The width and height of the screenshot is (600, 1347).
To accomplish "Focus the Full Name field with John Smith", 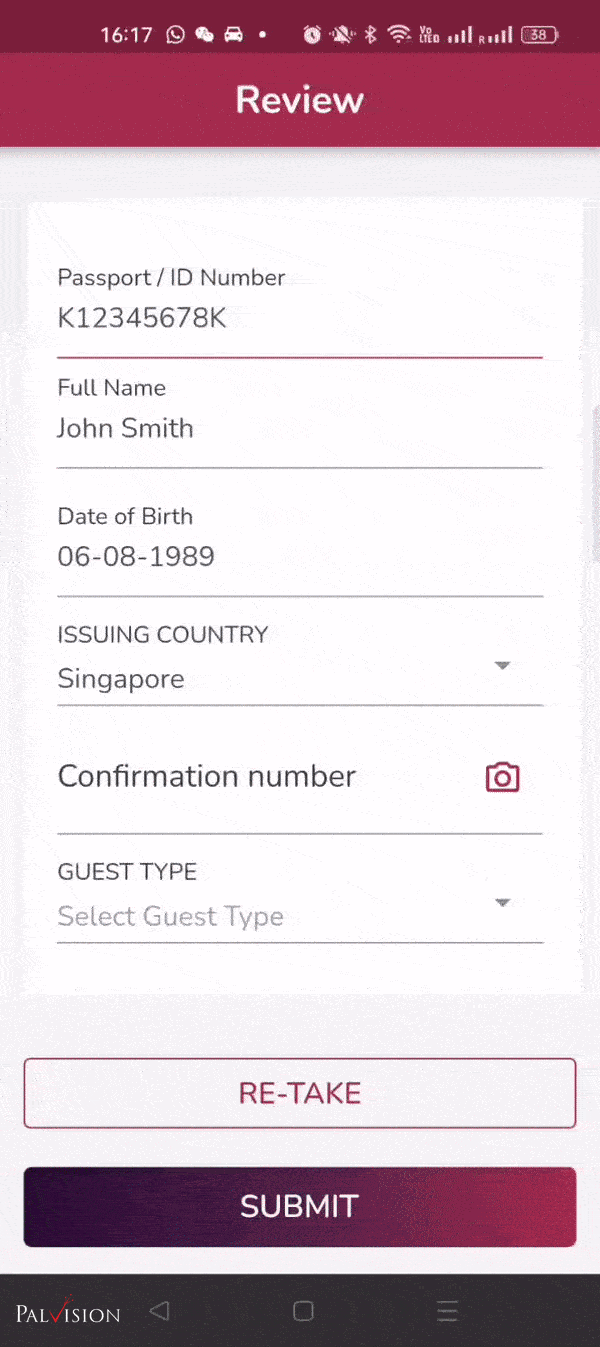I will point(299,429).
